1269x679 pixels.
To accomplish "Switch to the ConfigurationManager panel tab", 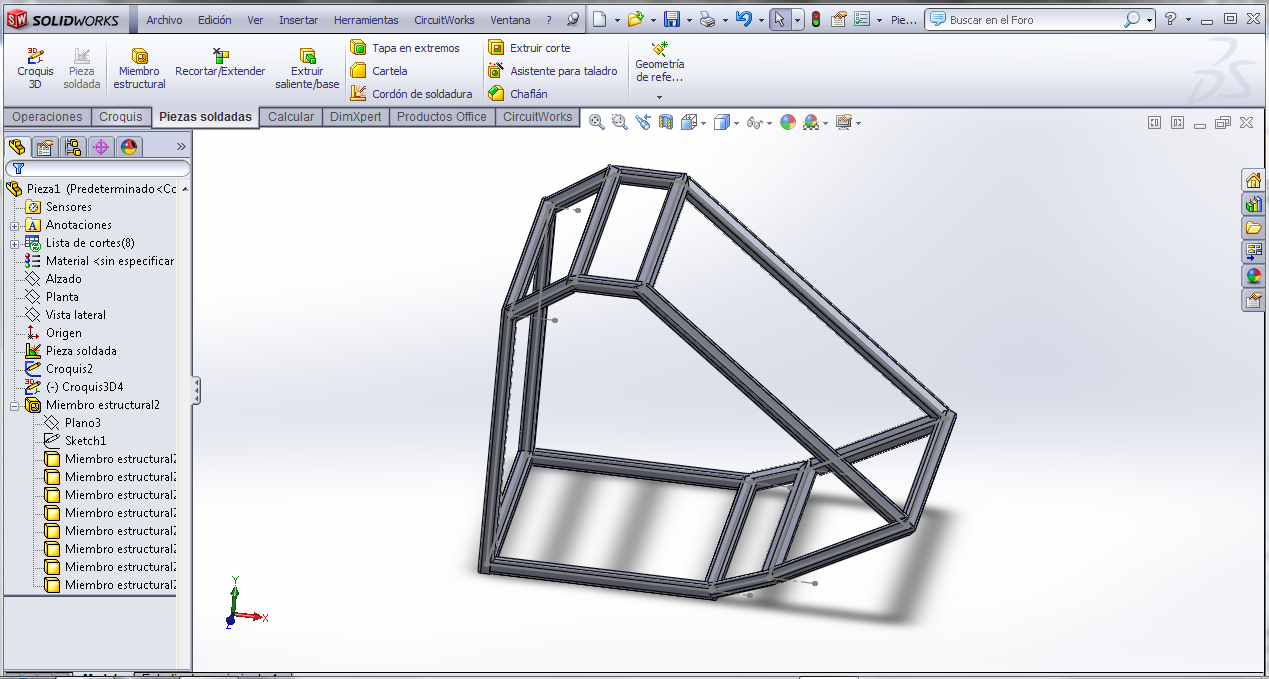I will tap(72, 148).
